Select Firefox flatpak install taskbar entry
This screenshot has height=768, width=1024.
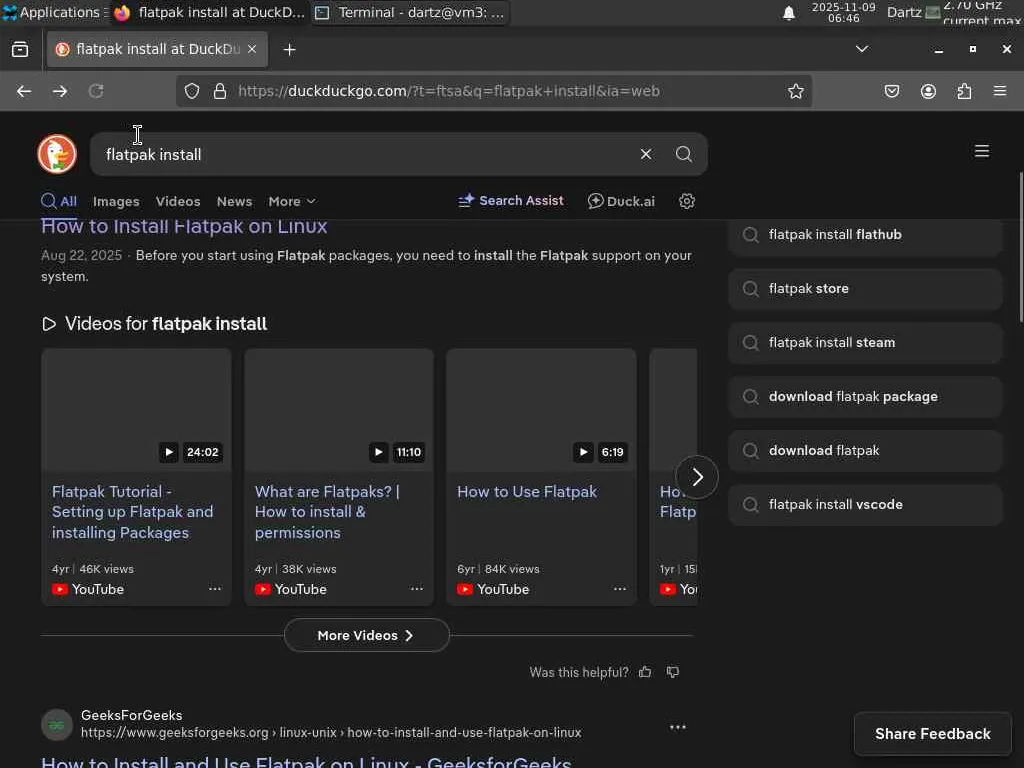[x=209, y=12]
